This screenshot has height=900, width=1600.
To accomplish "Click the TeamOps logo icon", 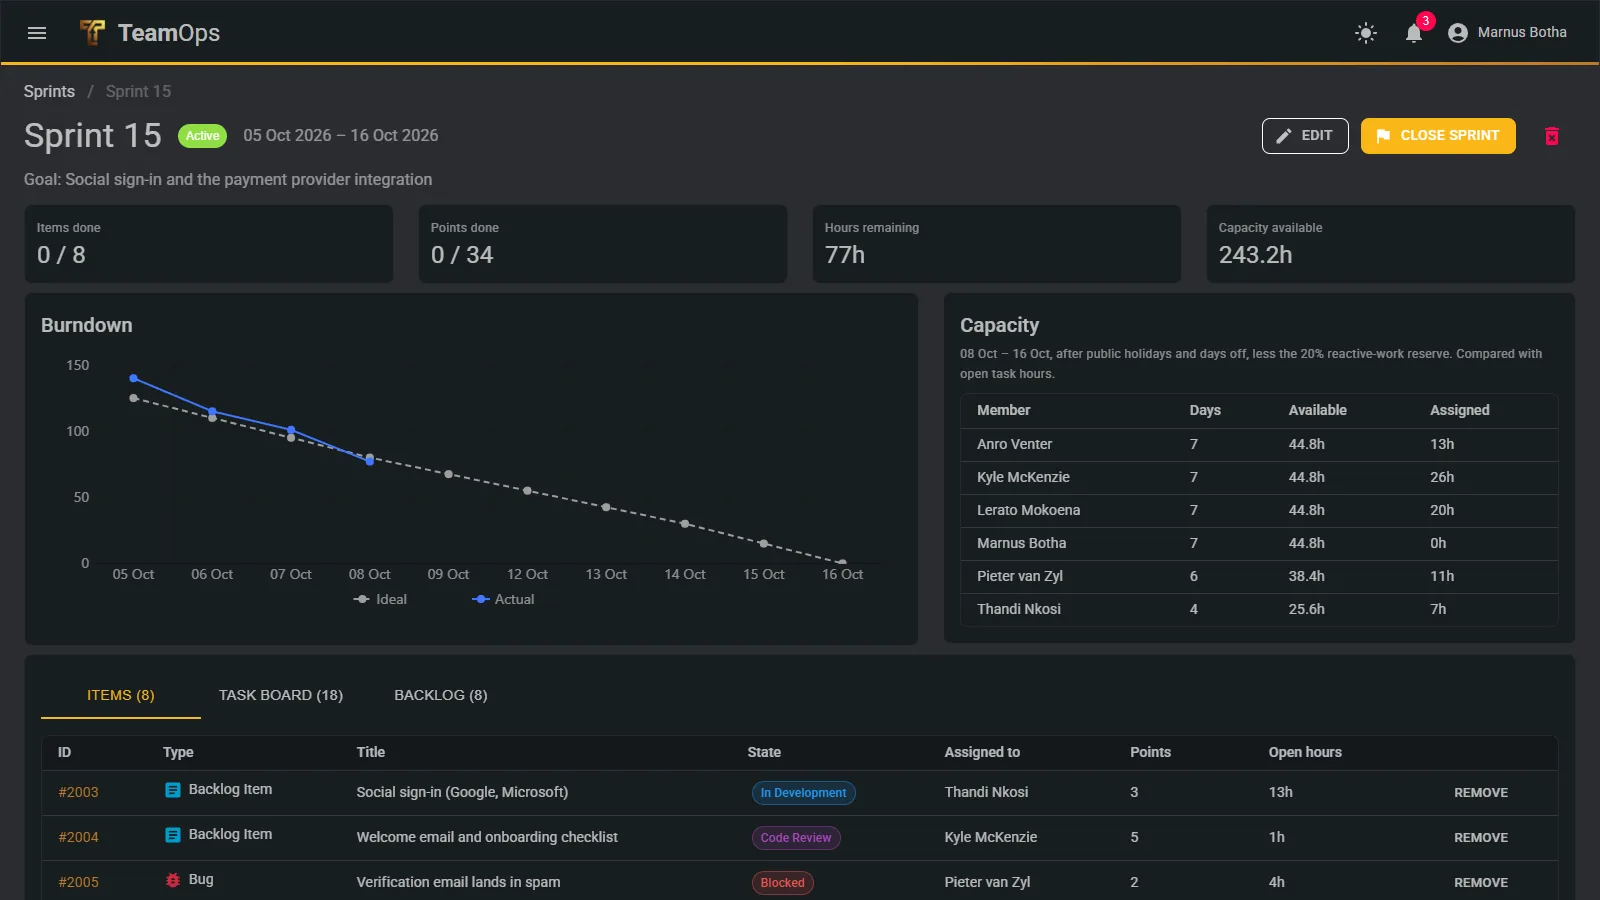I will coord(92,33).
